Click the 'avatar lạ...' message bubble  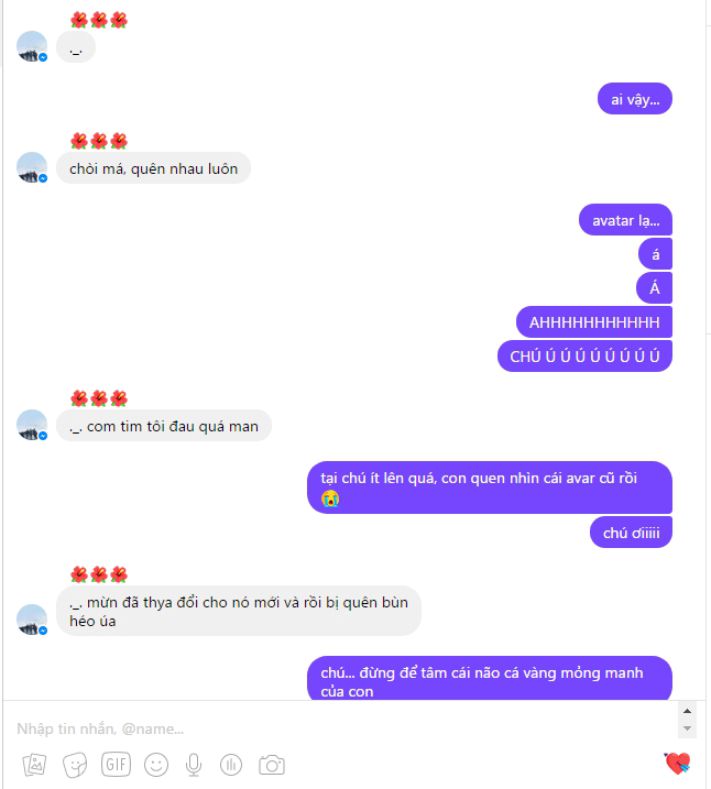[x=625, y=220]
